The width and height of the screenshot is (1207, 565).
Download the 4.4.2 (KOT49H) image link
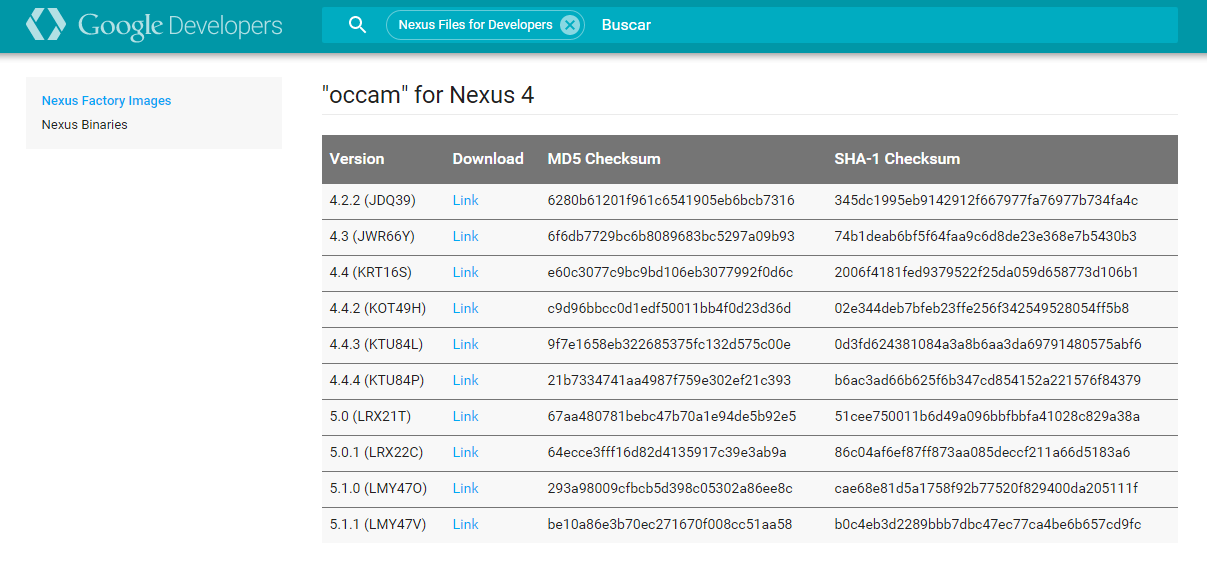click(465, 308)
